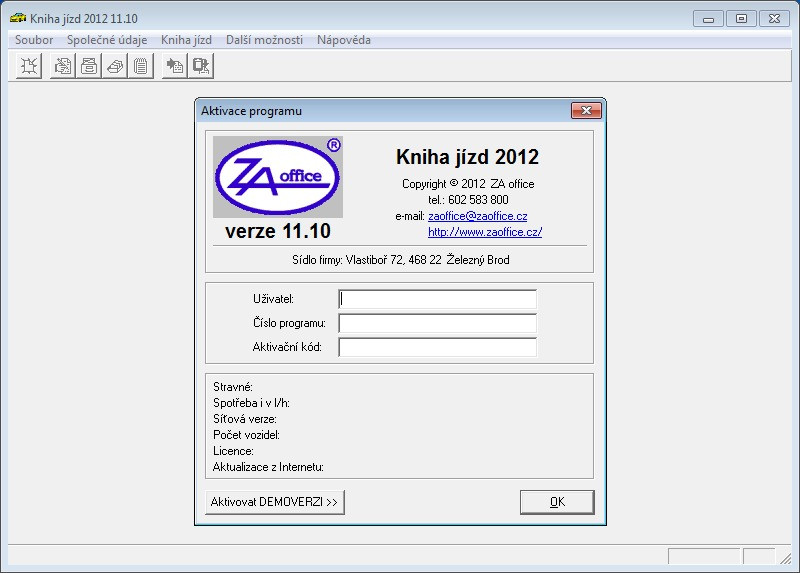
Task: Focus the Uživatel input field
Action: point(437,299)
